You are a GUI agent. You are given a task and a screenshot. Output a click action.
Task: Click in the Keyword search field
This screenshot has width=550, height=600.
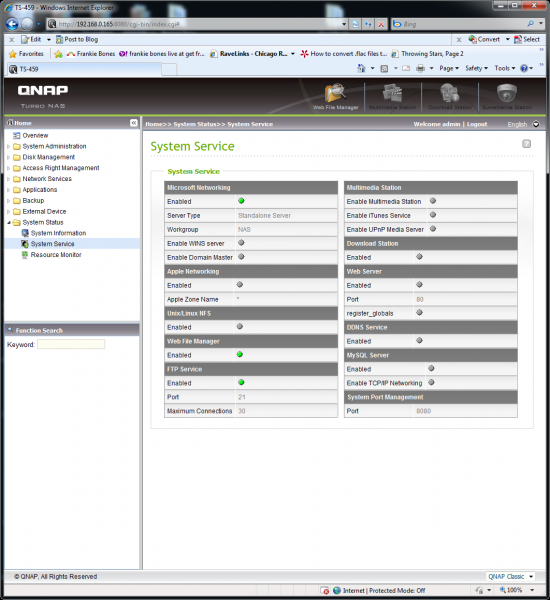(71, 344)
